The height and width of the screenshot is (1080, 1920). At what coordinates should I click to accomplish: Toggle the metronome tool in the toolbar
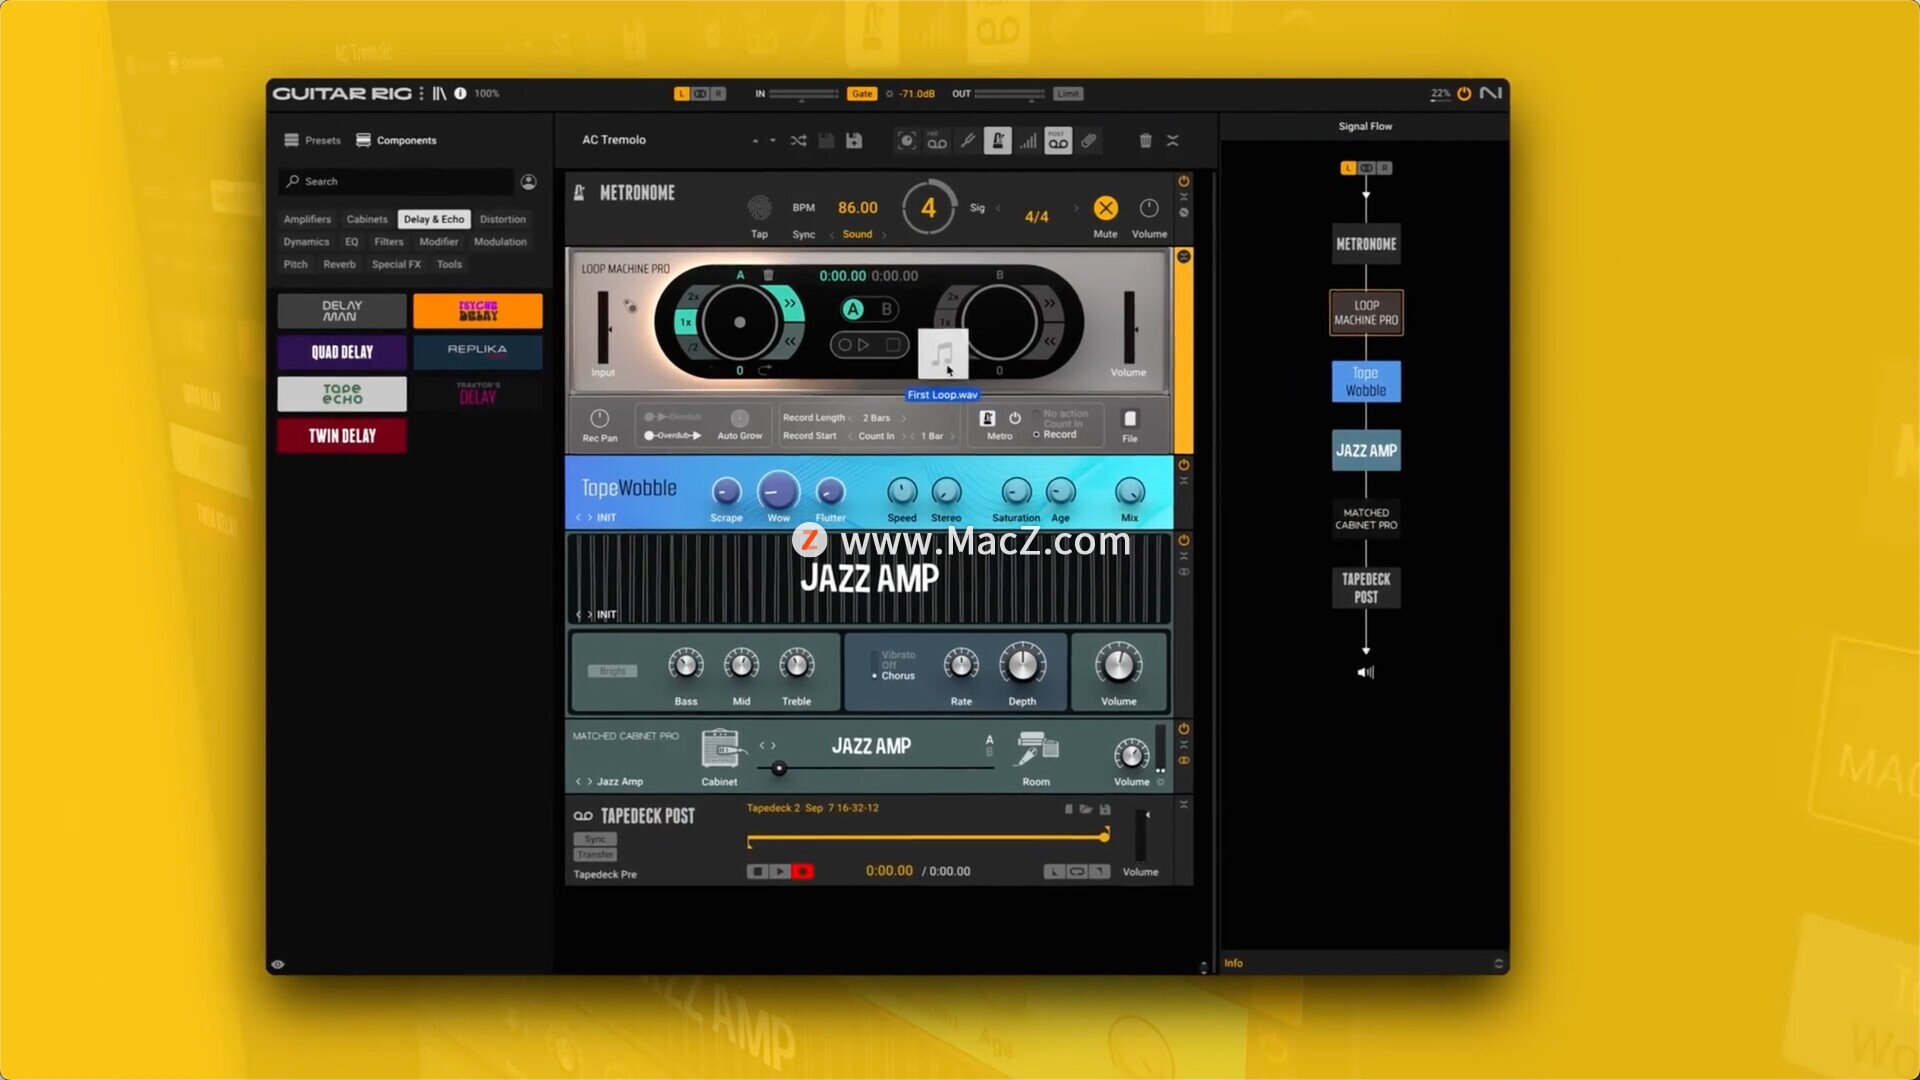pyautogui.click(x=997, y=141)
